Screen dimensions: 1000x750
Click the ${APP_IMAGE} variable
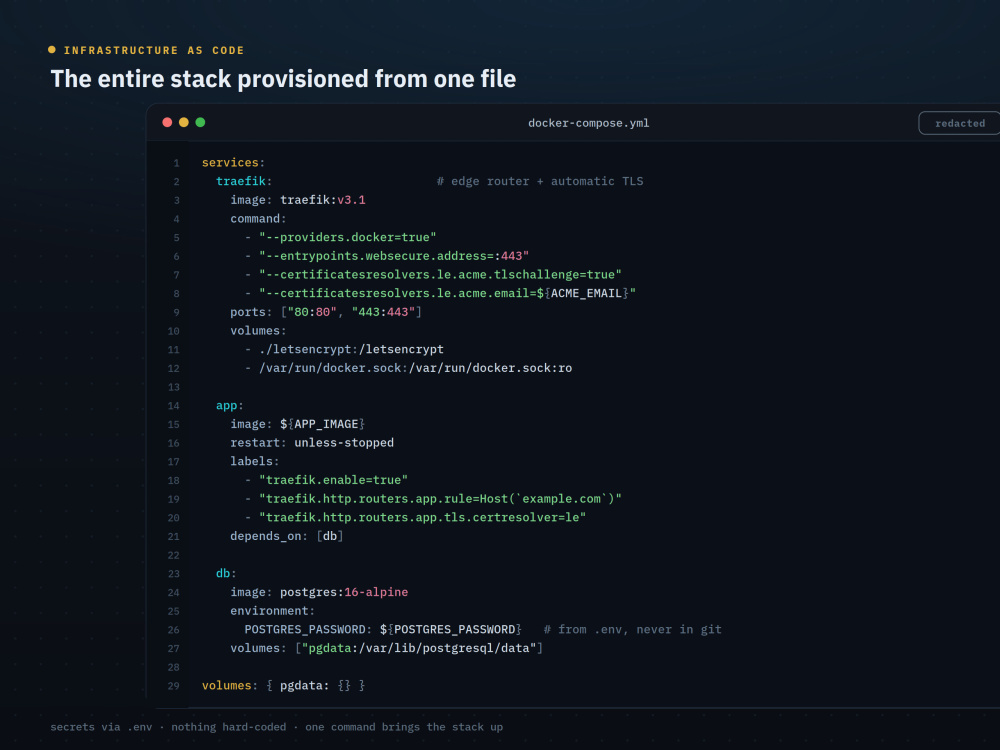[323, 424]
